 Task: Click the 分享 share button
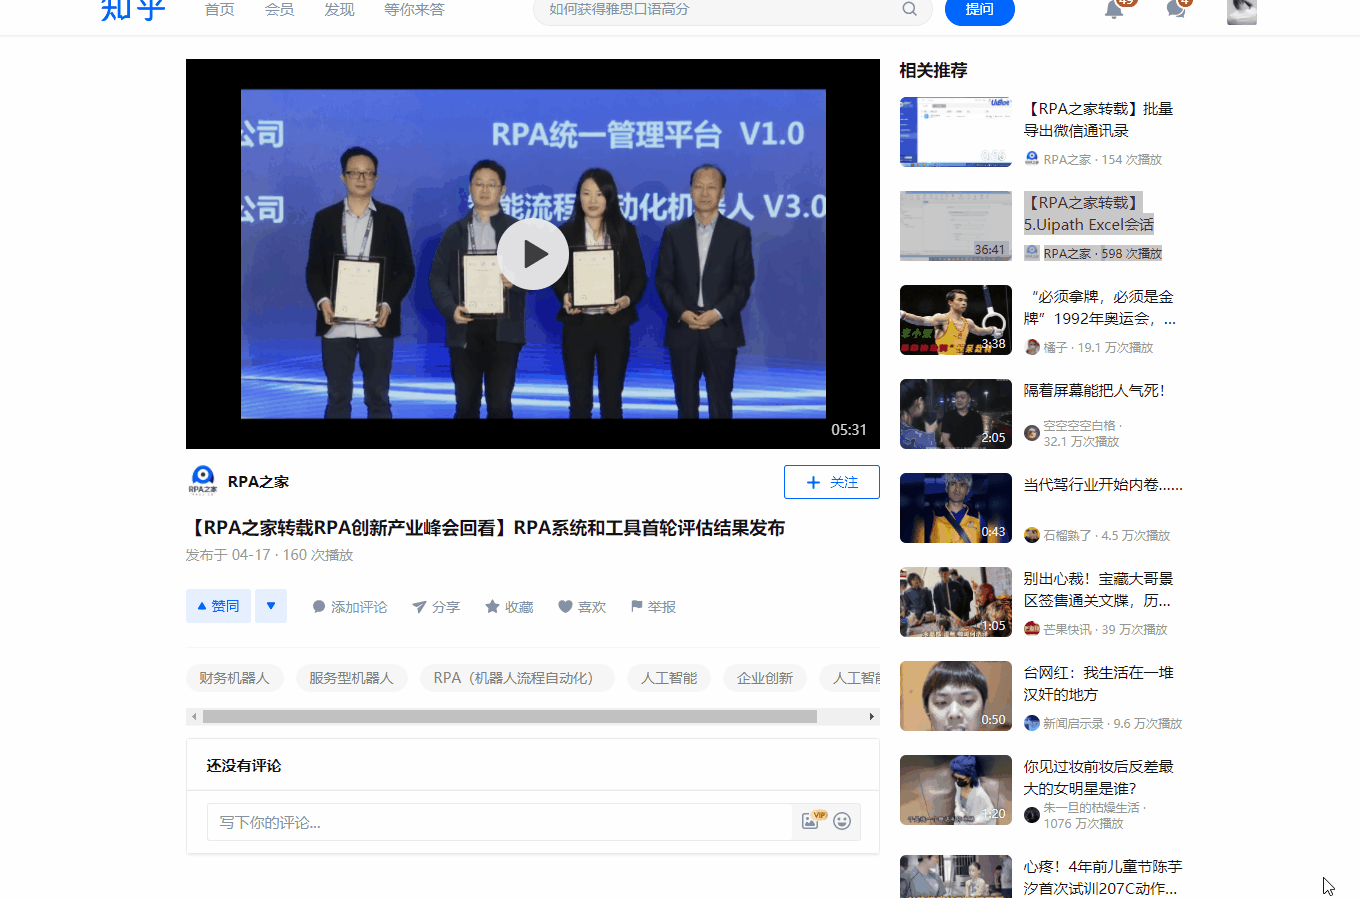coord(436,607)
